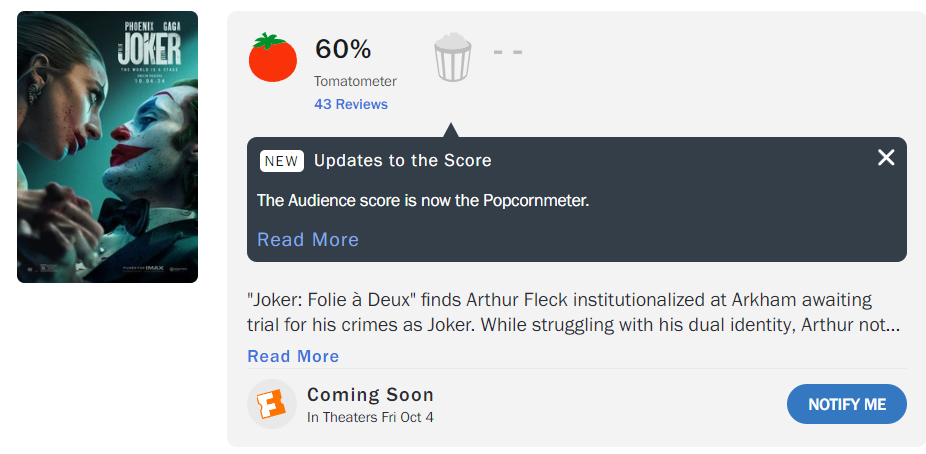
Task: Click the NEW badge in the popup
Action: (281, 161)
